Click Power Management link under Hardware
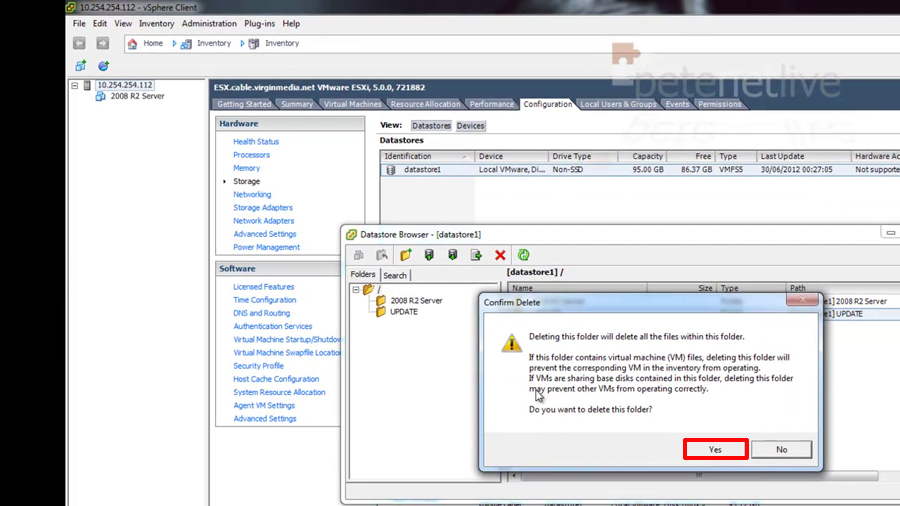This screenshot has width=900, height=506. [x=266, y=247]
